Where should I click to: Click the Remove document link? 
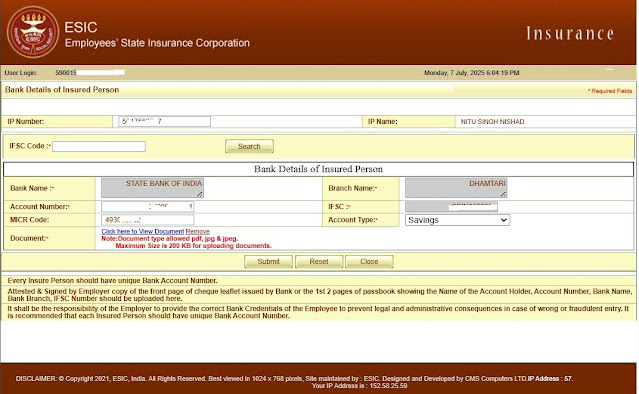(x=198, y=231)
